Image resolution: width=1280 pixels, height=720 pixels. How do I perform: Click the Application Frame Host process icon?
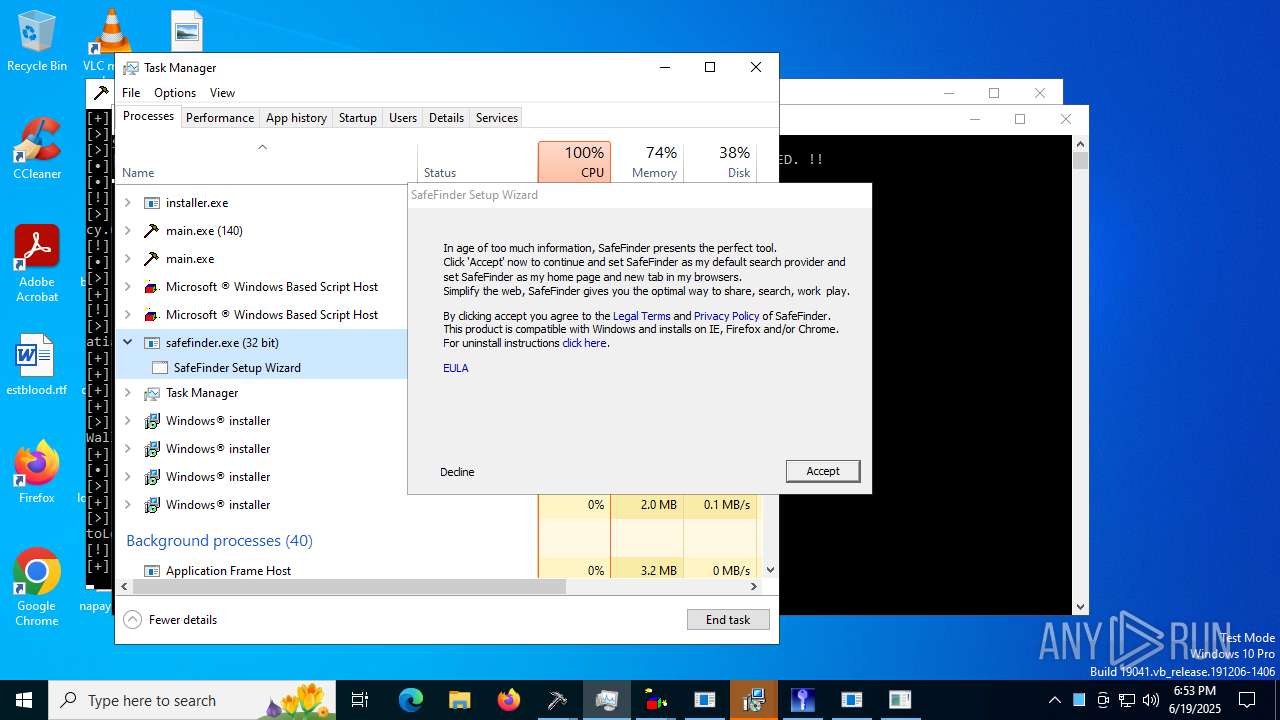tap(151, 571)
